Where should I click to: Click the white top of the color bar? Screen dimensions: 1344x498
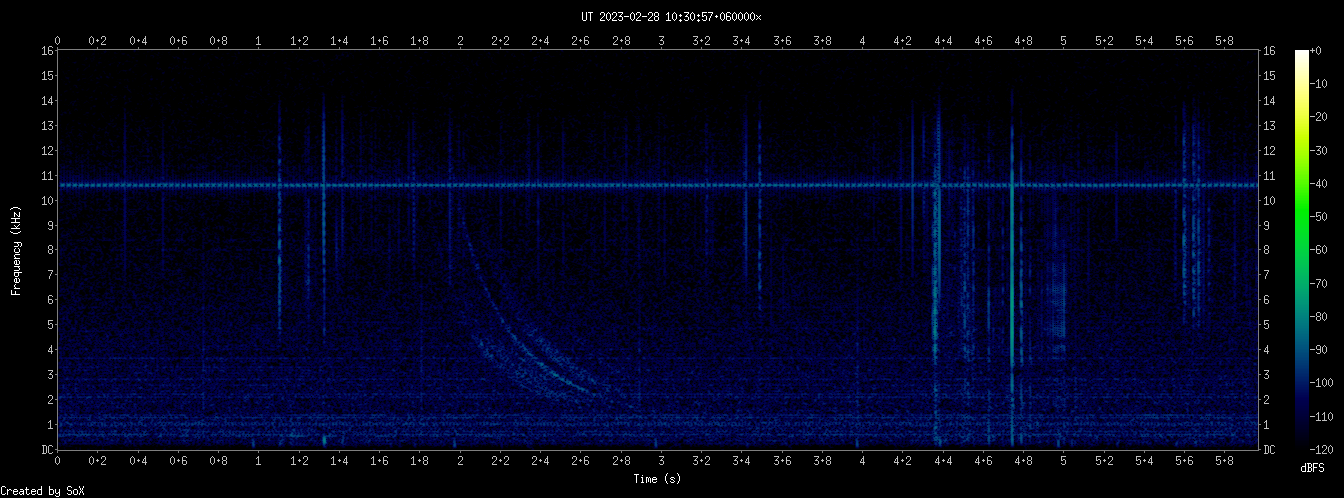tap(1301, 56)
